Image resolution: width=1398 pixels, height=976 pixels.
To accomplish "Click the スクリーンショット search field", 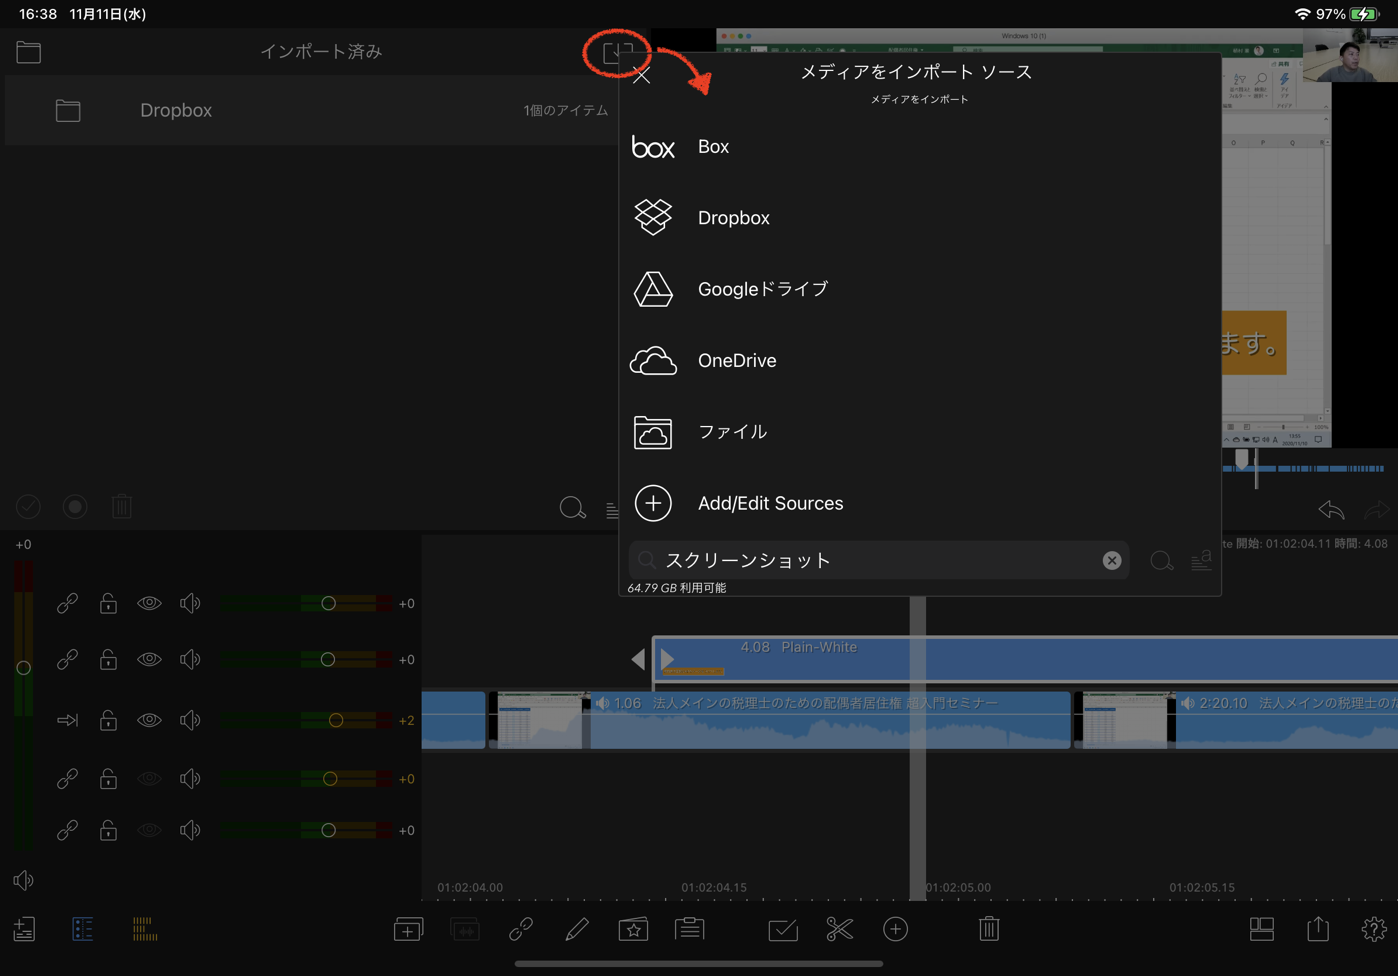I will point(879,560).
